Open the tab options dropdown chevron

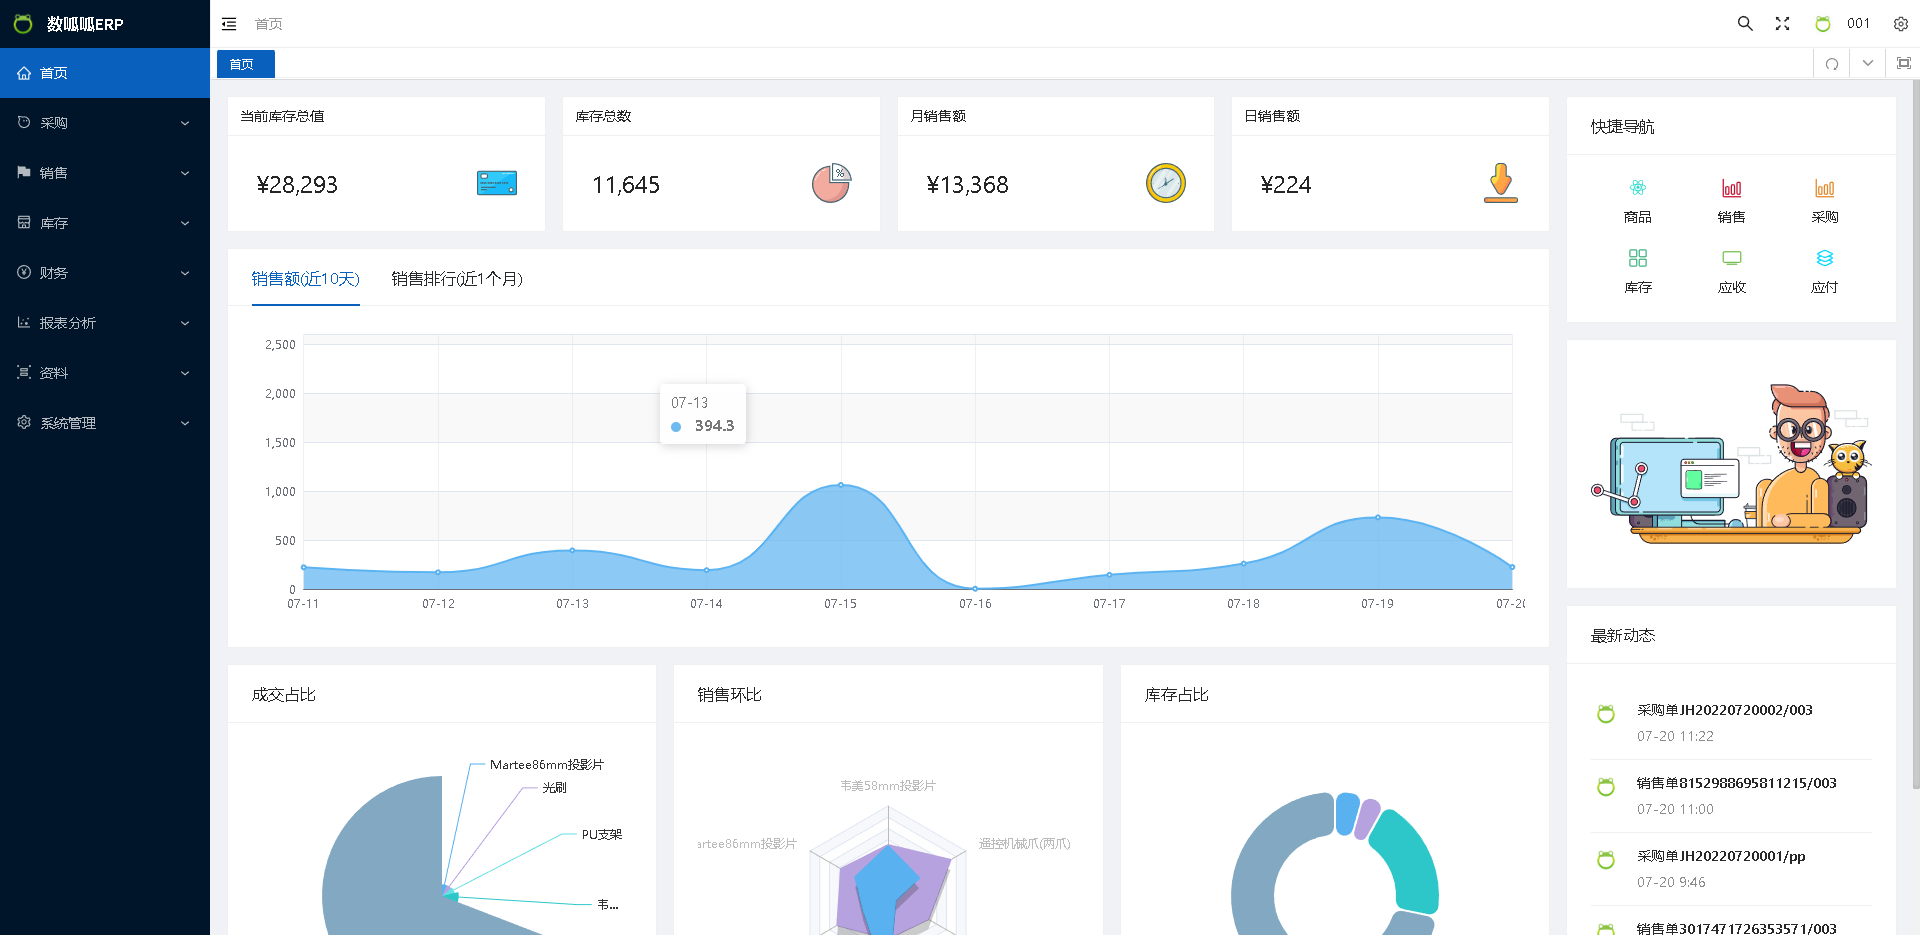pos(1868,63)
